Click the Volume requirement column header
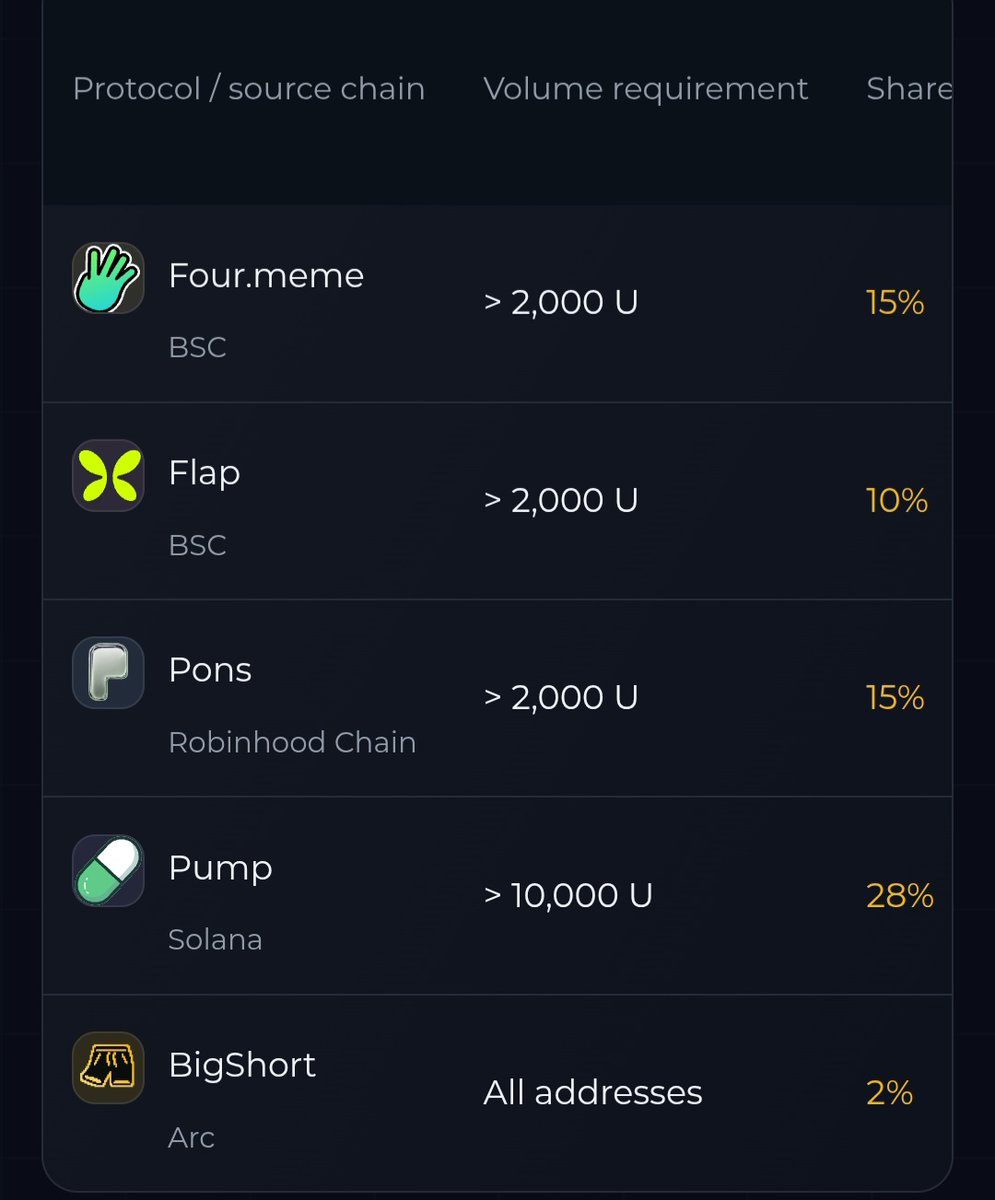This screenshot has width=995, height=1200. click(646, 89)
